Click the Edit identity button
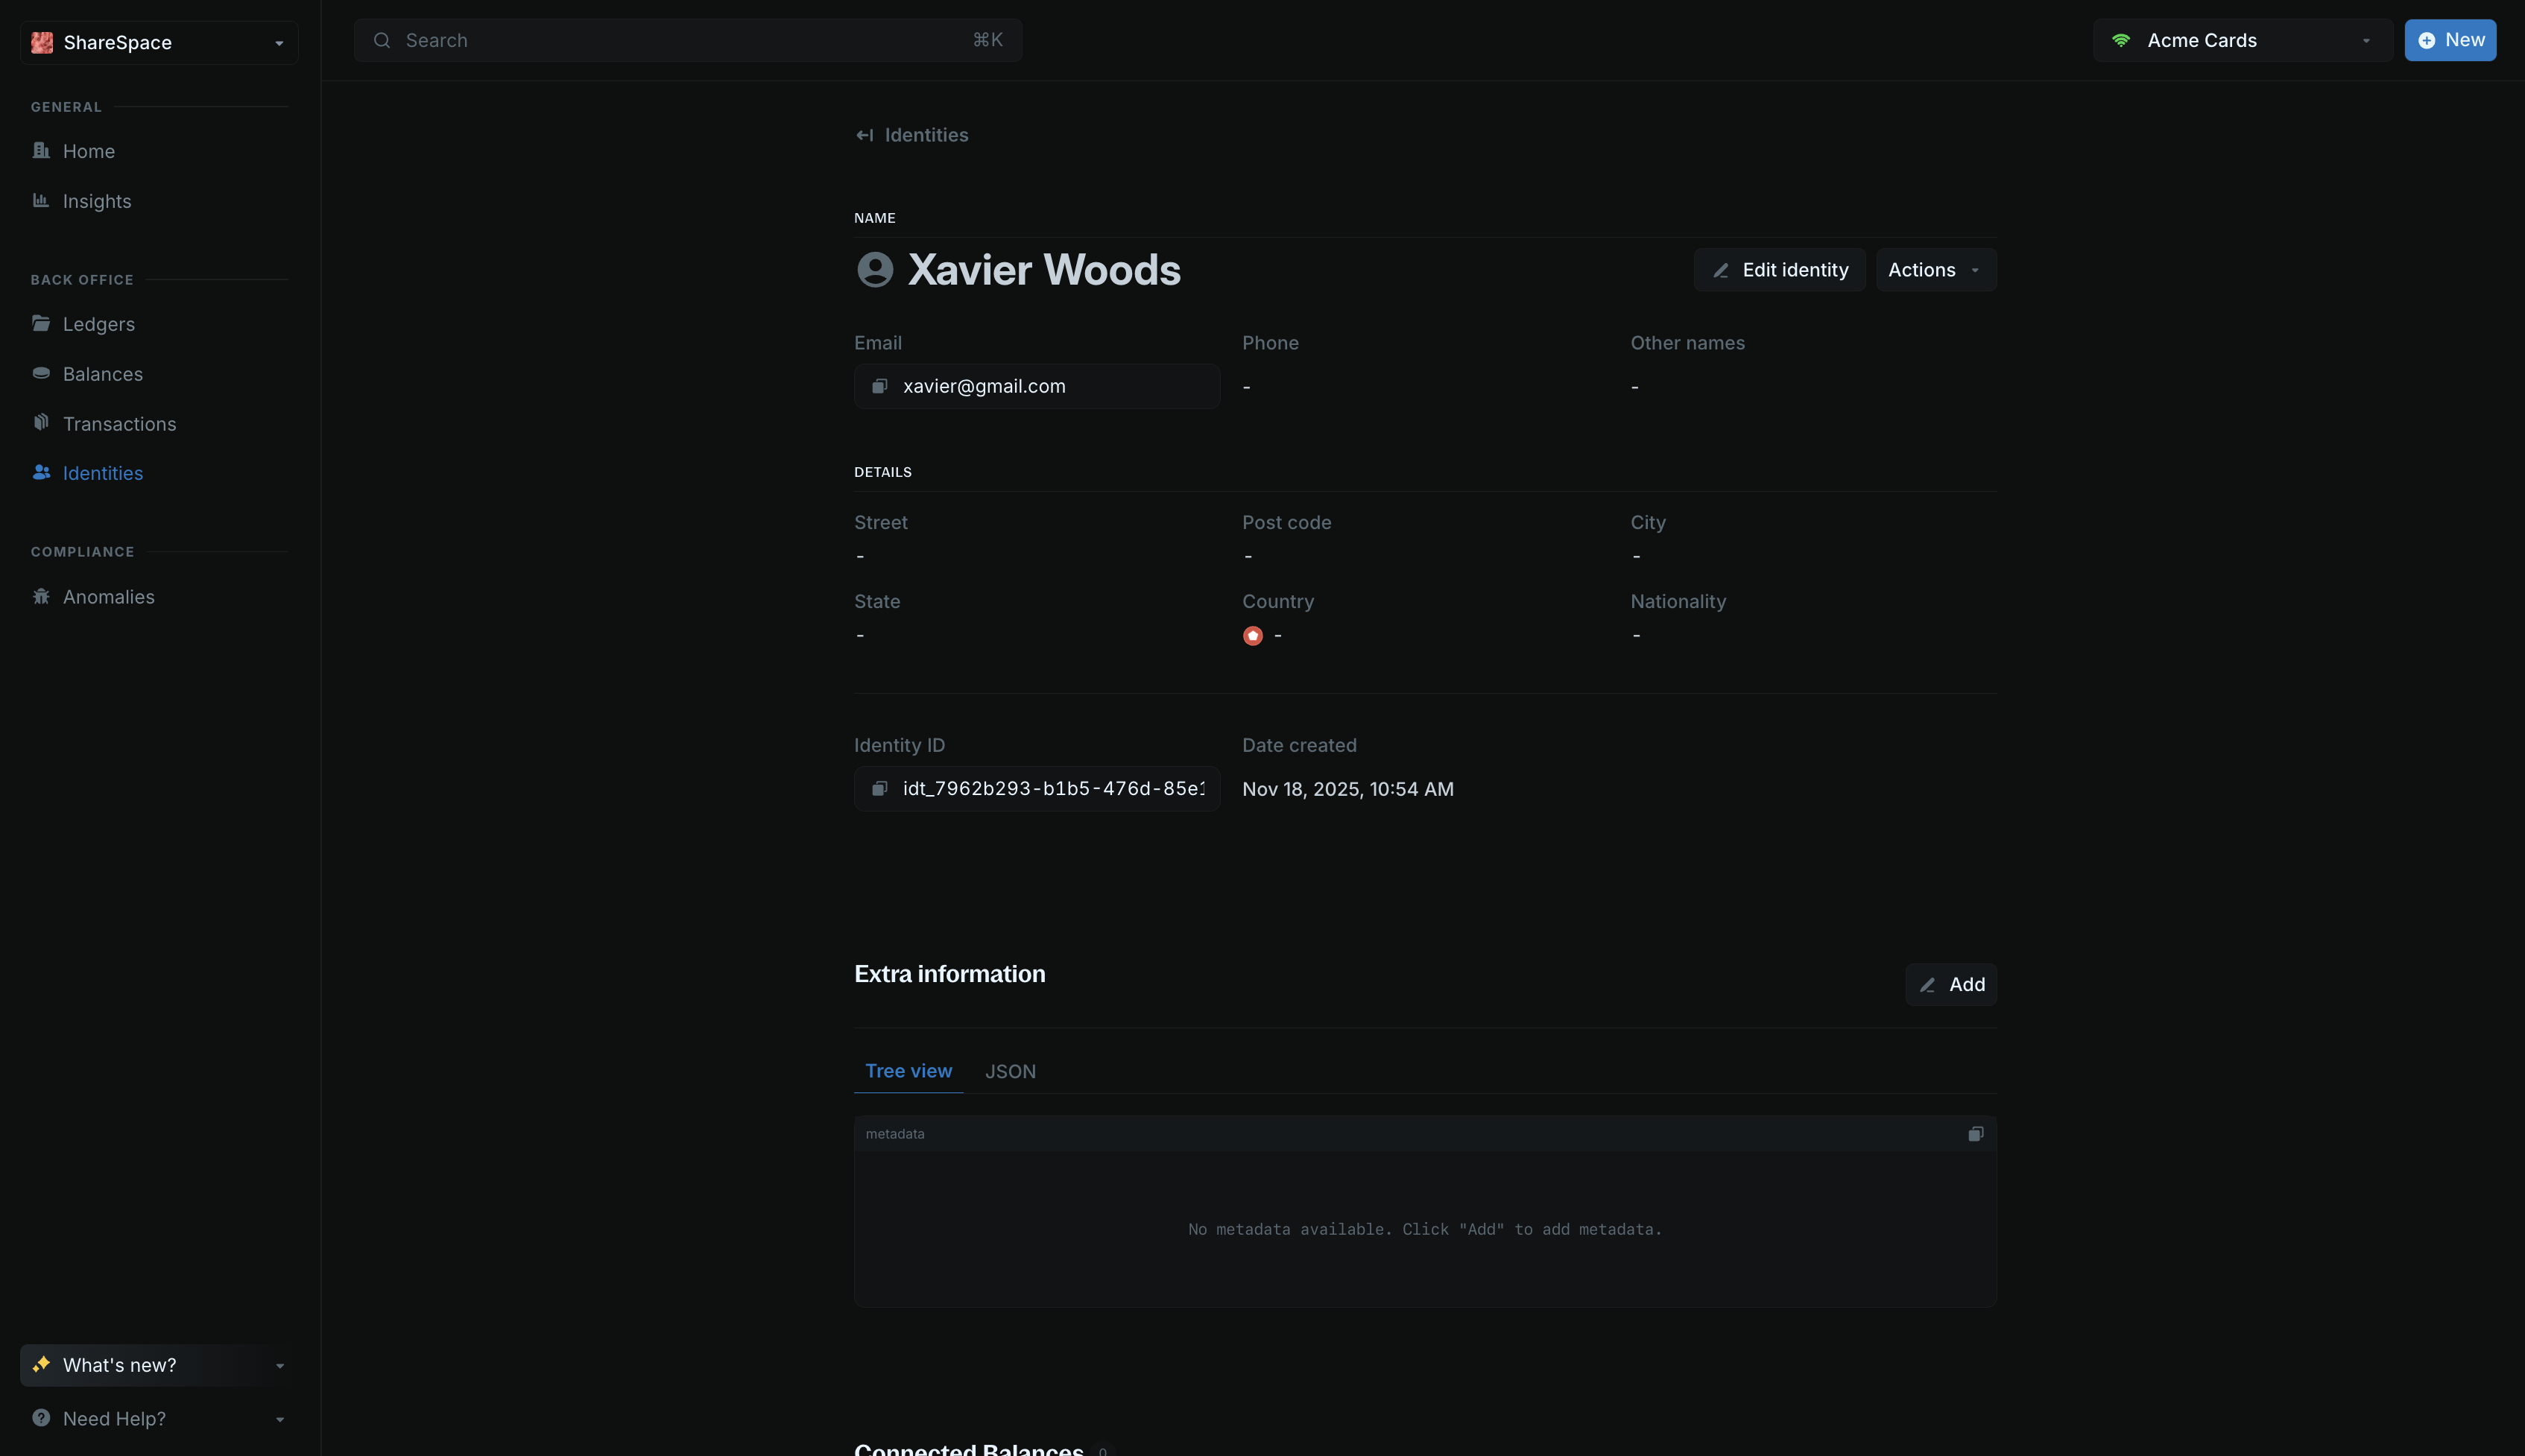 [x=1779, y=270]
